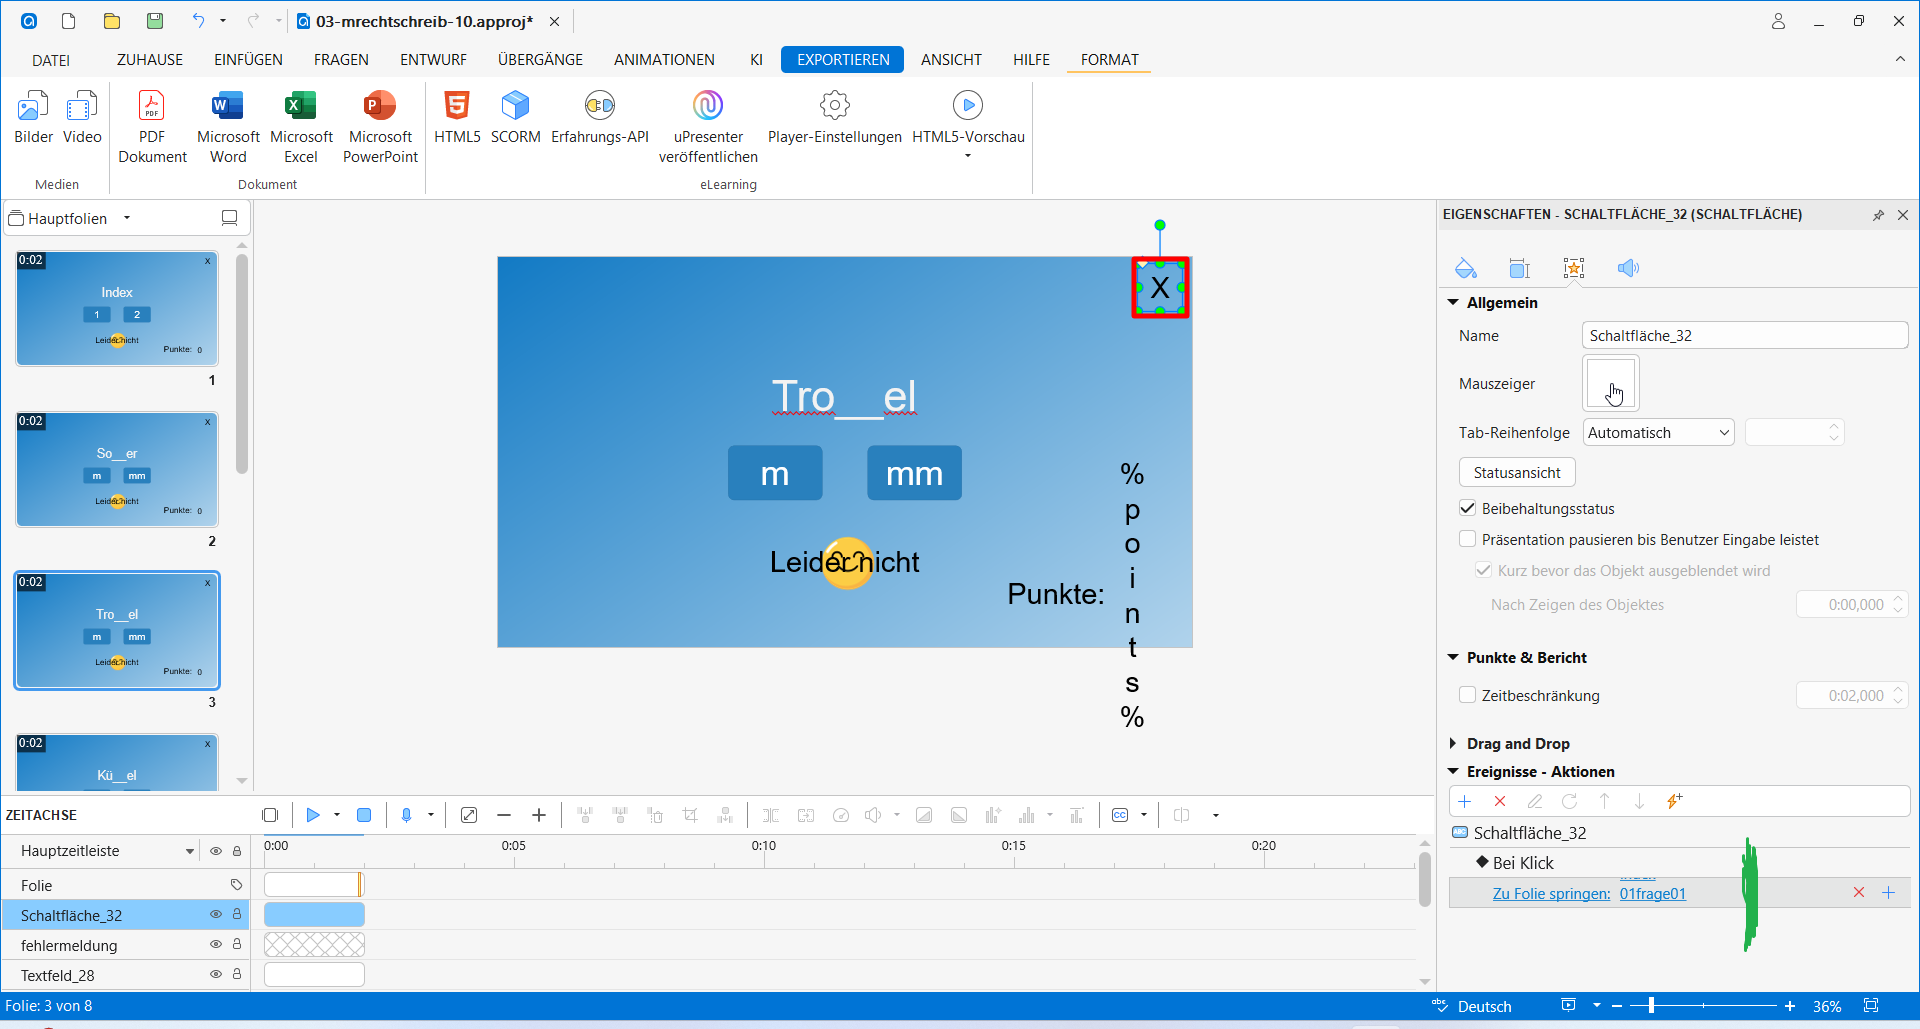Click the Statusansicht button
Image resolution: width=1920 pixels, height=1029 pixels.
point(1516,472)
